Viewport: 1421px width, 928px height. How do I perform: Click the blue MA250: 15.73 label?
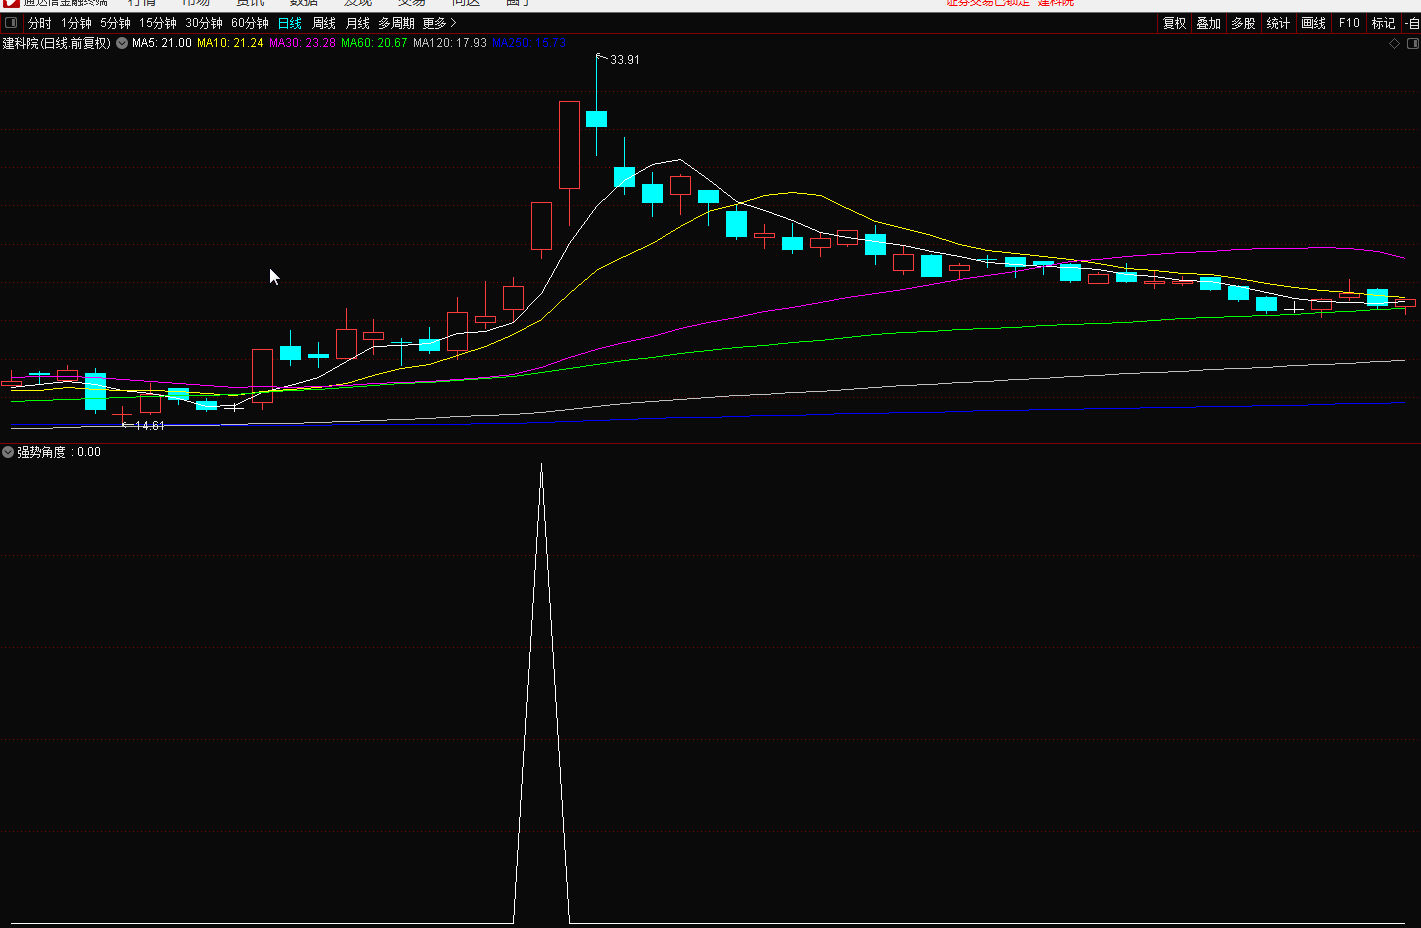pyautogui.click(x=529, y=43)
